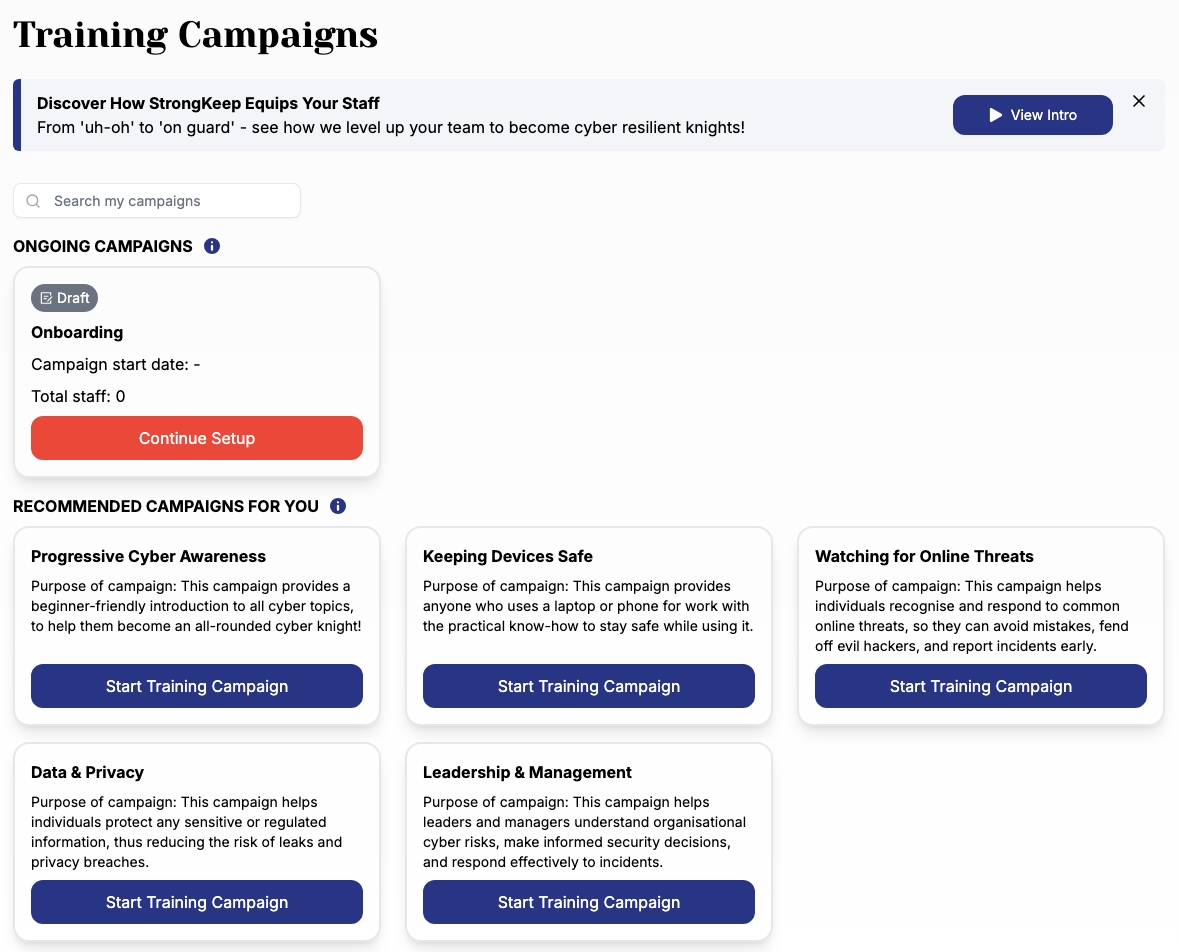This screenshot has height=952, width=1179.
Task: Start the Data & Privacy campaign
Action: coord(197,902)
